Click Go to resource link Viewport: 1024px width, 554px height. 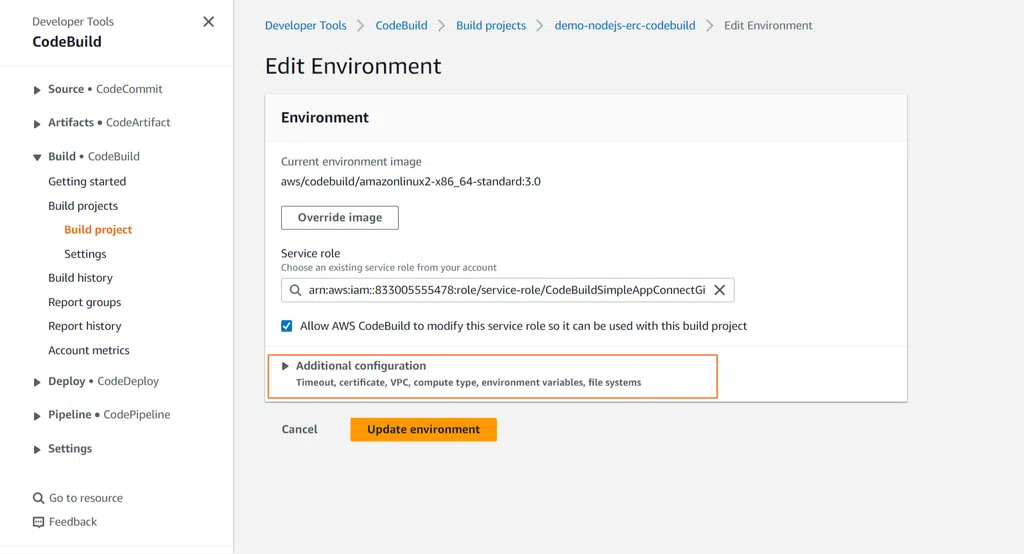pyautogui.click(x=86, y=498)
